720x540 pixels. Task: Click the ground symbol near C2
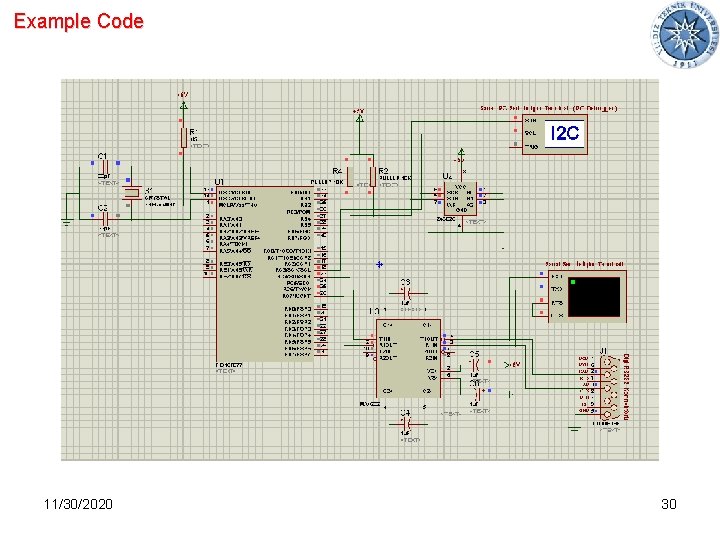(67, 222)
